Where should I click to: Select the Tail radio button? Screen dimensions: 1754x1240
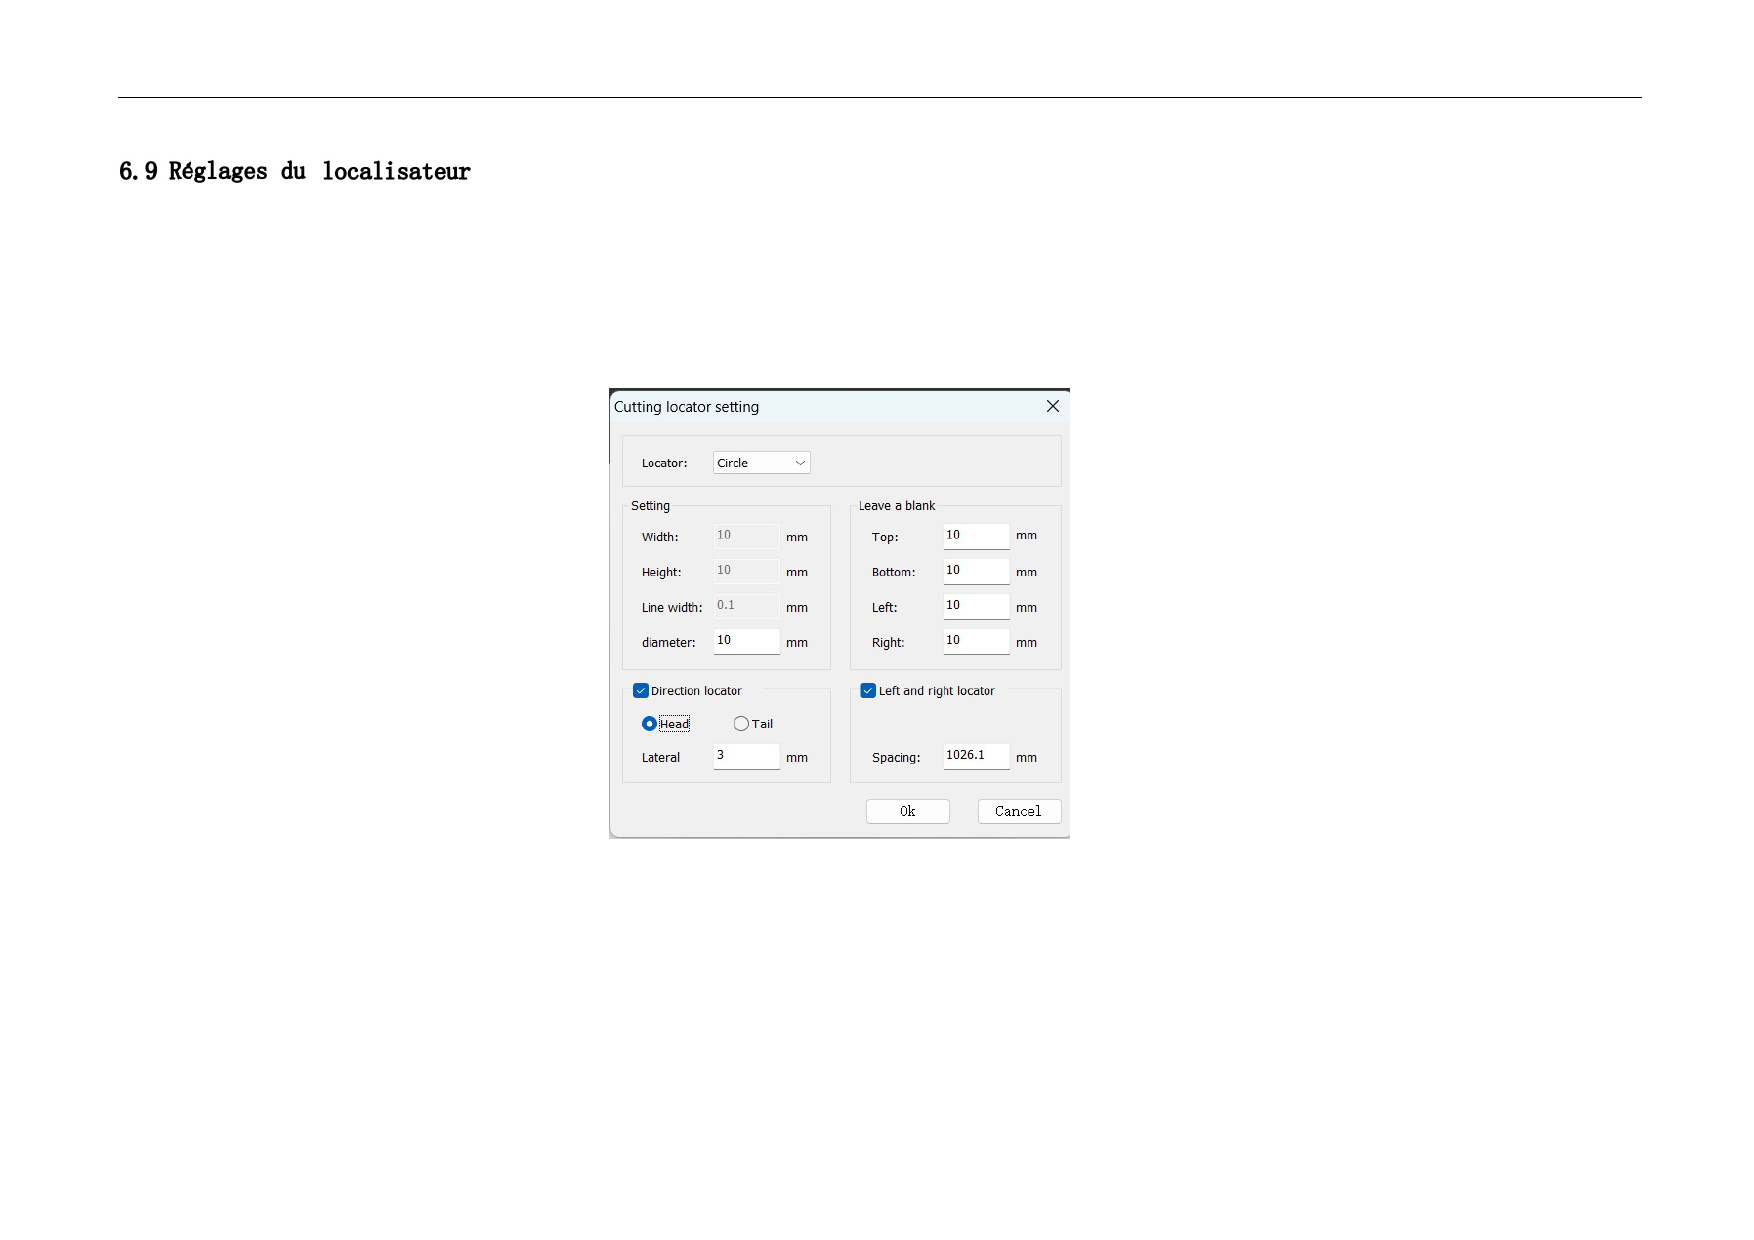[x=741, y=724]
